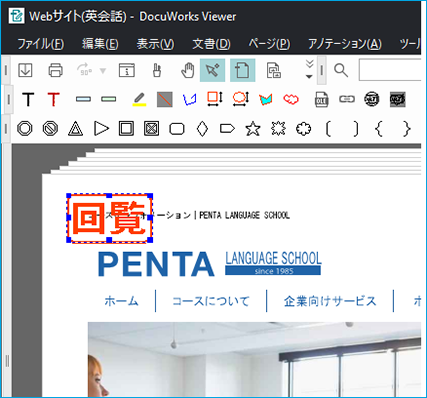Rotate page 90 degrees icon
427x398 pixels.
84,70
